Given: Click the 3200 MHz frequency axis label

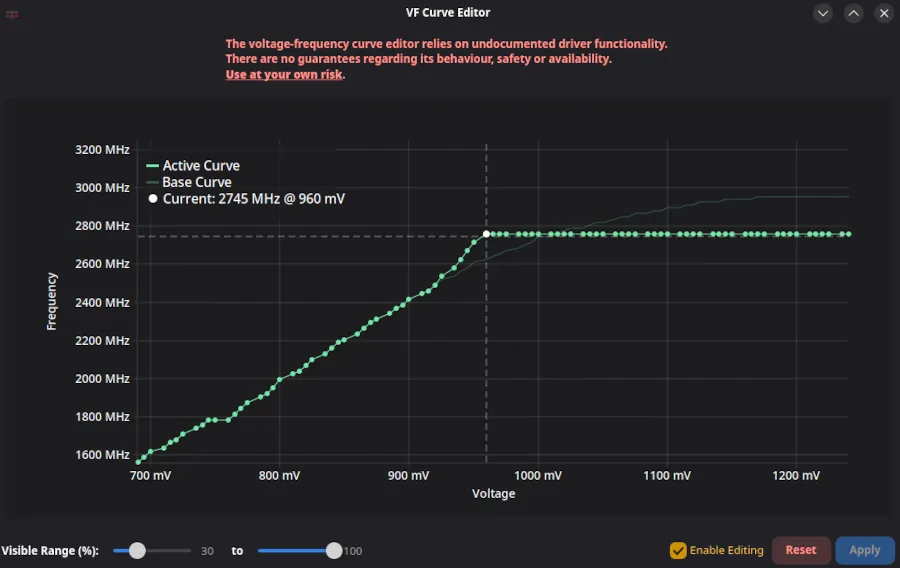Looking at the screenshot, I should click(102, 150).
